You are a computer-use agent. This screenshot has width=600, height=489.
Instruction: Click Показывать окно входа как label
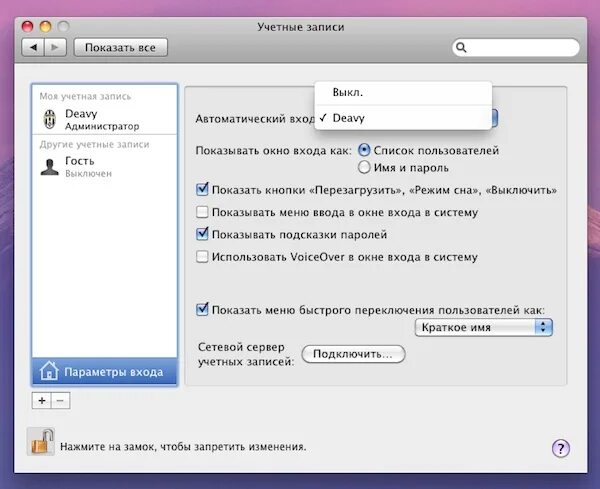[273, 150]
